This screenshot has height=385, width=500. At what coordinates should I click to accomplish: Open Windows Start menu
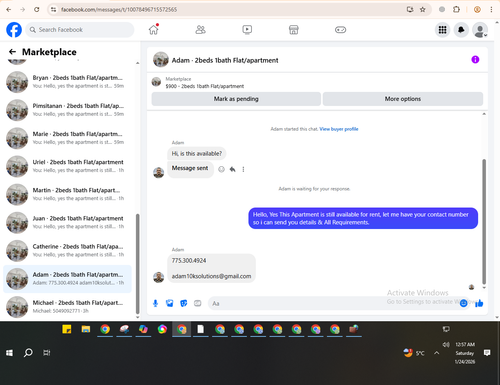(9, 353)
